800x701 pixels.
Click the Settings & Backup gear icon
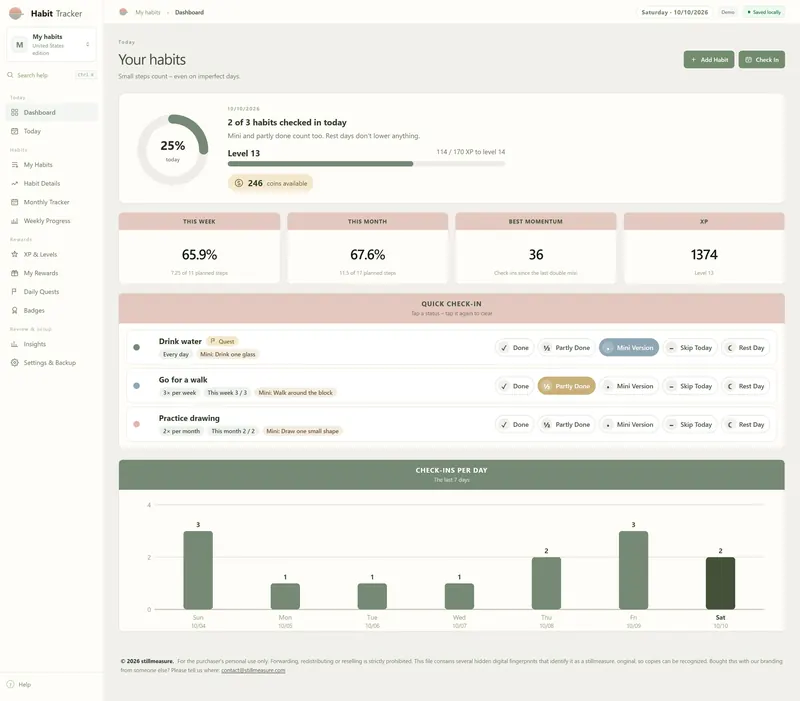coord(14,363)
